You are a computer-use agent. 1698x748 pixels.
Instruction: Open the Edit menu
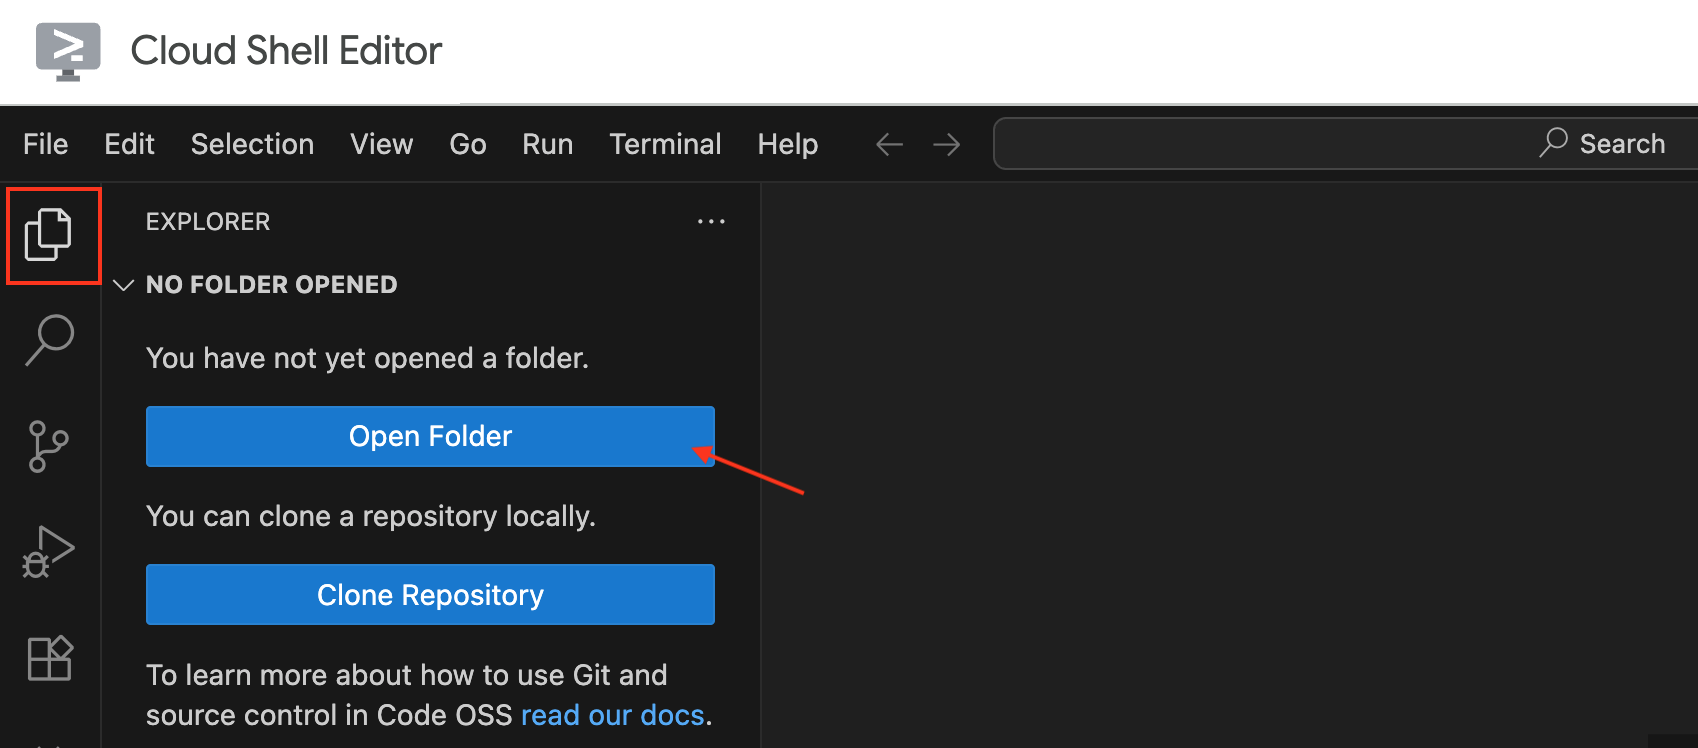(x=129, y=145)
